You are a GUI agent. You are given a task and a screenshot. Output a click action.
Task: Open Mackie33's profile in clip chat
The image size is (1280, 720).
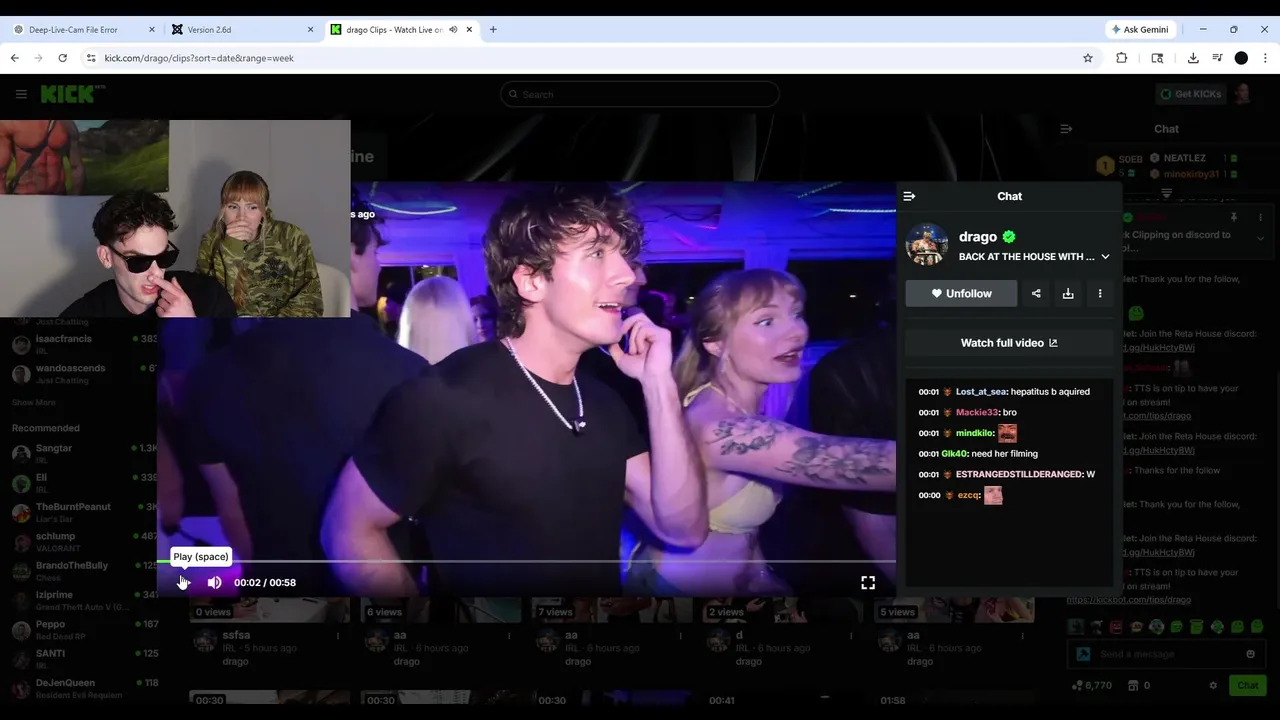977,412
